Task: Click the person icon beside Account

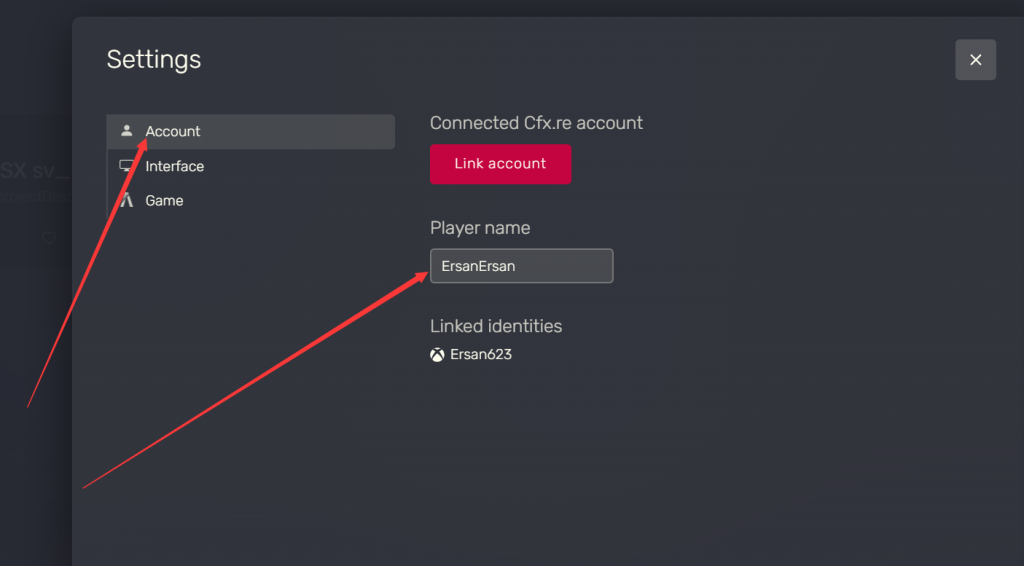Action: (x=127, y=131)
